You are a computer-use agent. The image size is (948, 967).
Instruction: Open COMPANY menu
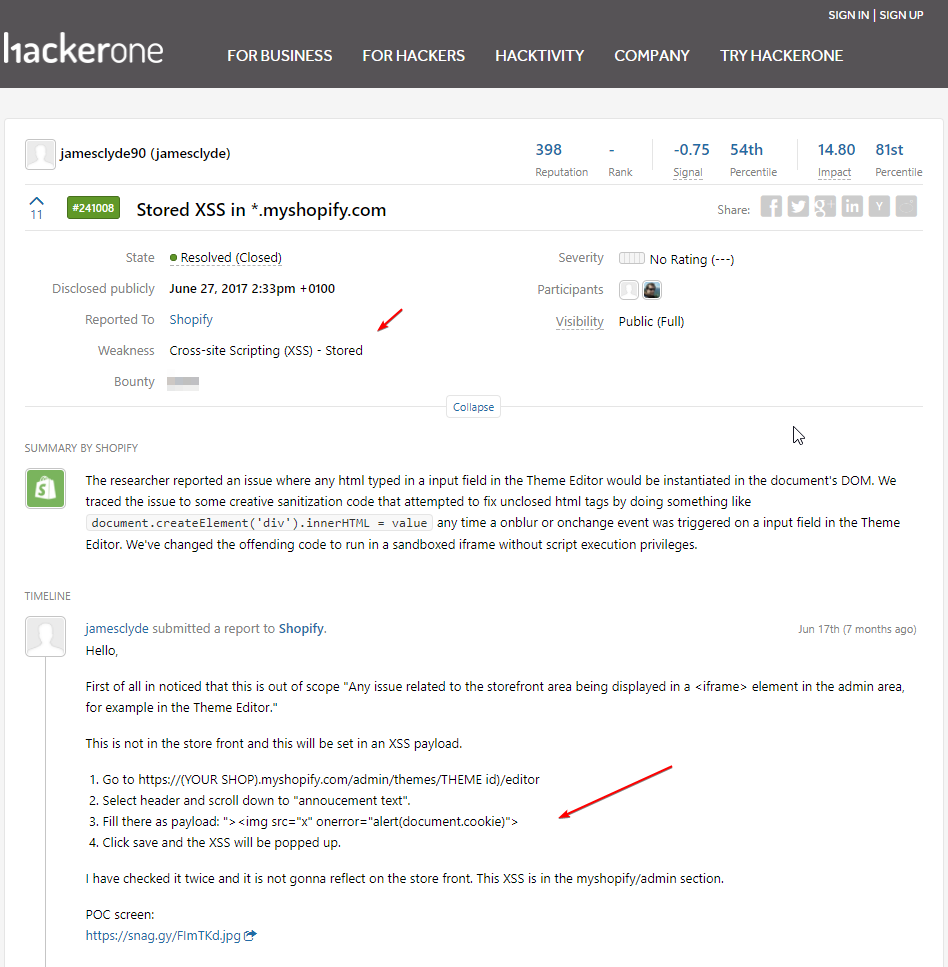(x=652, y=56)
